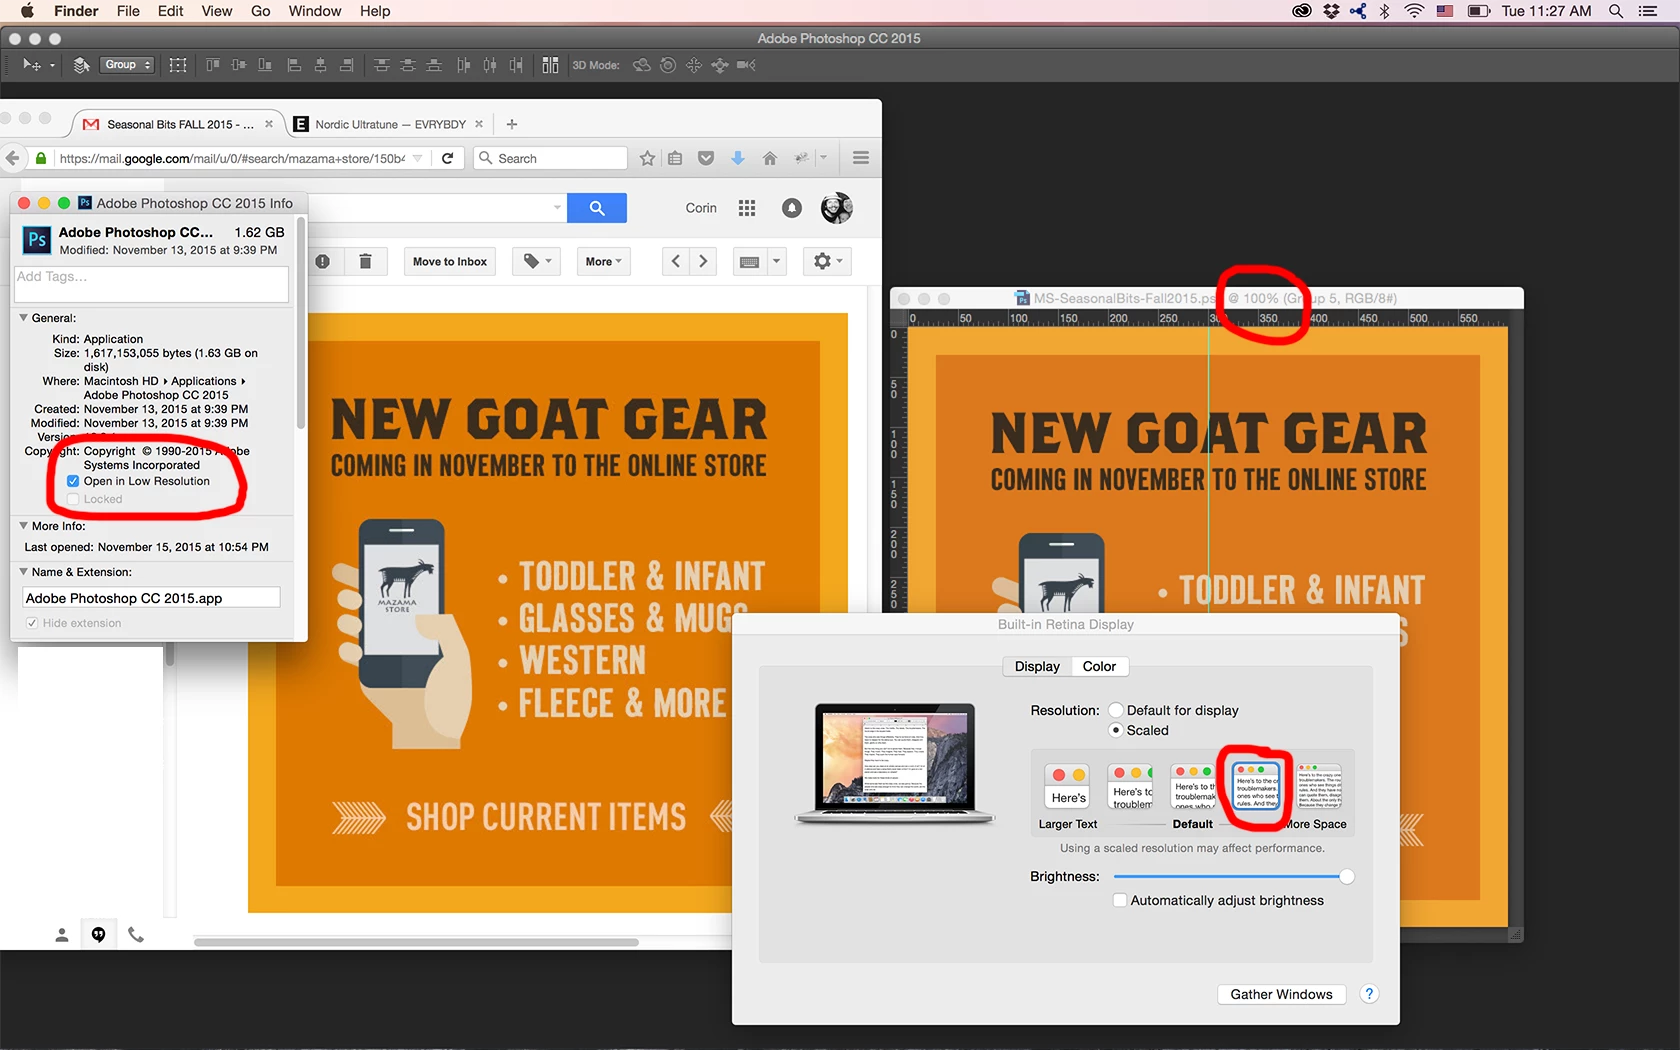Distribute vertical centers in Photoshop options bar
This screenshot has width=1680, height=1050.
408,65
